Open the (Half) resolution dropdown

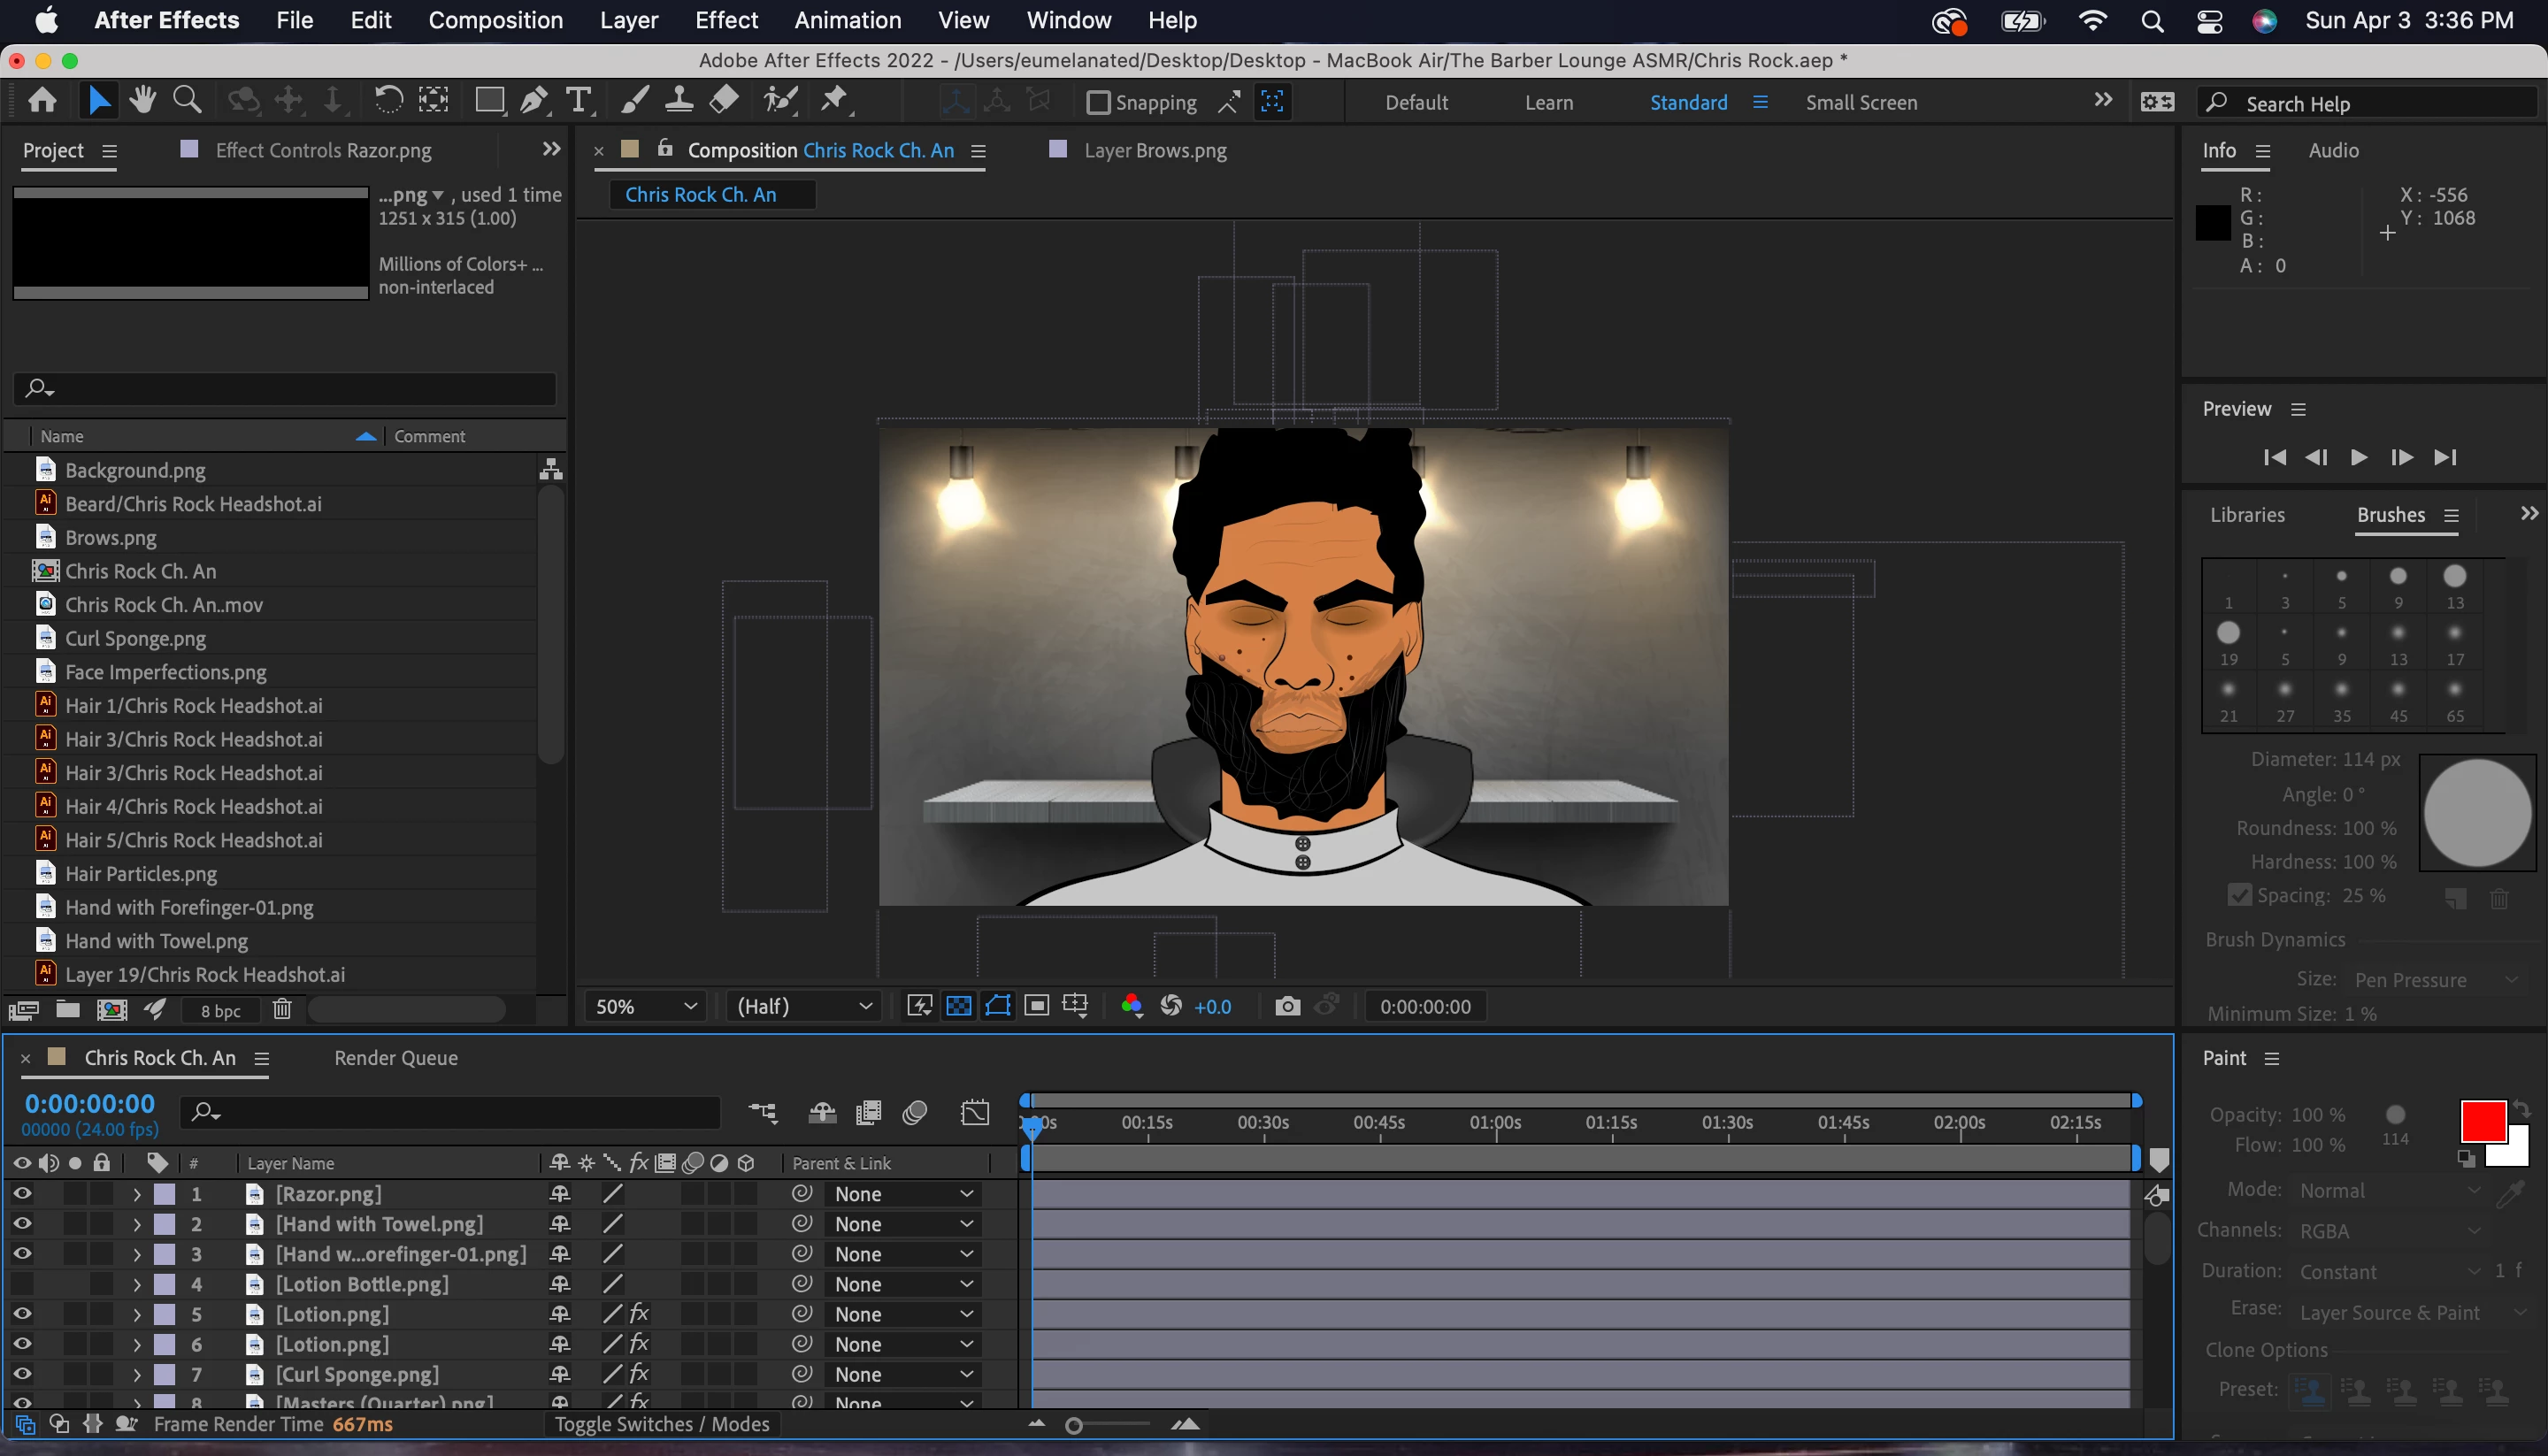click(804, 1006)
